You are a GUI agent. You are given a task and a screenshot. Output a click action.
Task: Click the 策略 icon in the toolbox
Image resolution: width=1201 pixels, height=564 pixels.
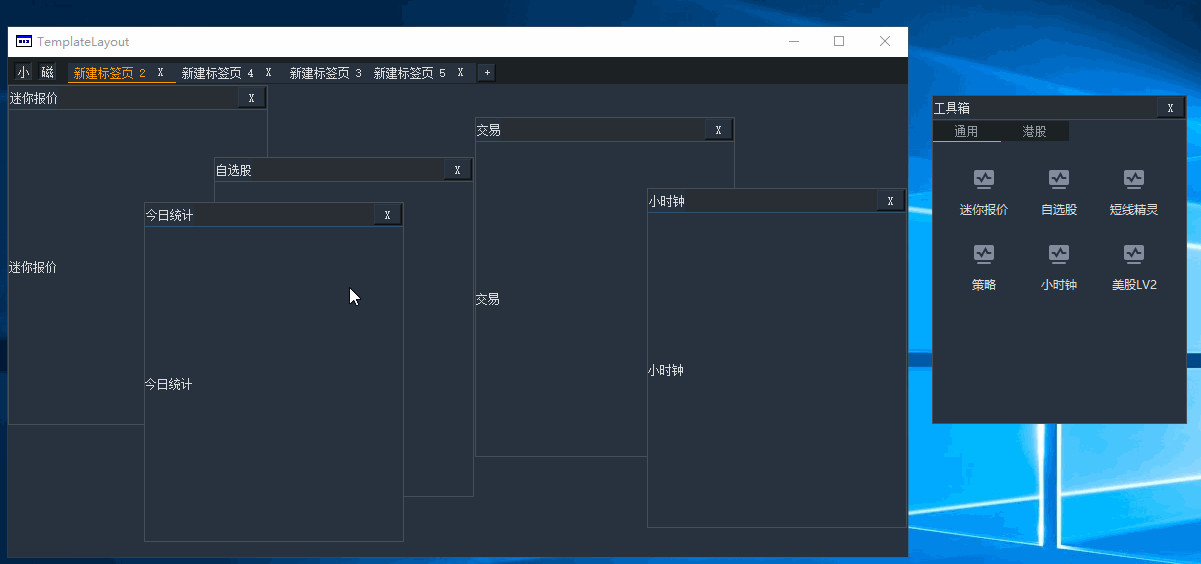point(984,254)
